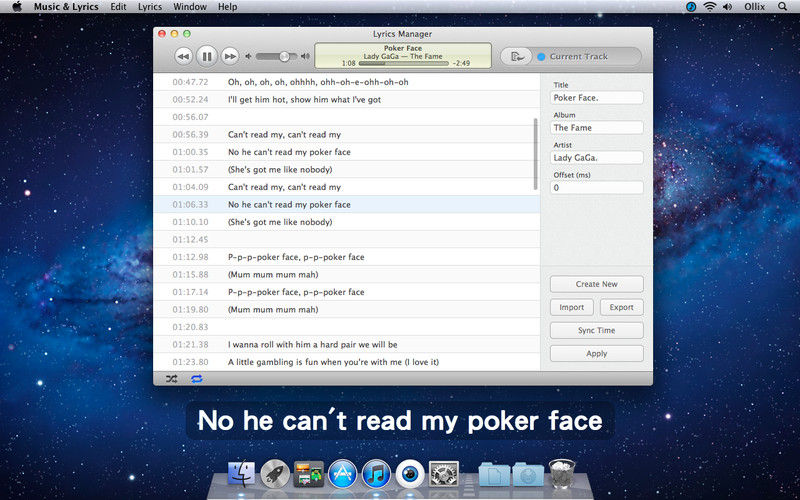This screenshot has width=800, height=500.
Task: Open the Edit menu
Action: pyautogui.click(x=118, y=7)
